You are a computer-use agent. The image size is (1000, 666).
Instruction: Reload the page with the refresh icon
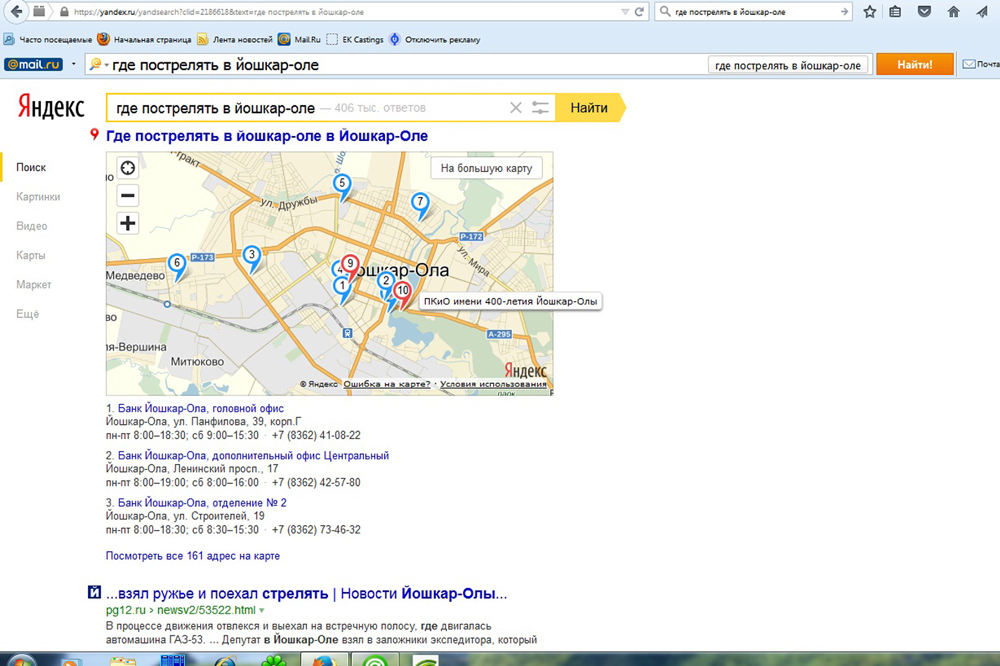coord(638,11)
